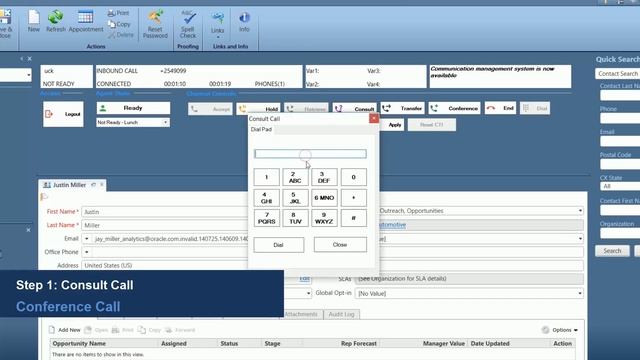This screenshot has height=360, width=640.
Task: Click the Consult call button
Action: click(354, 109)
